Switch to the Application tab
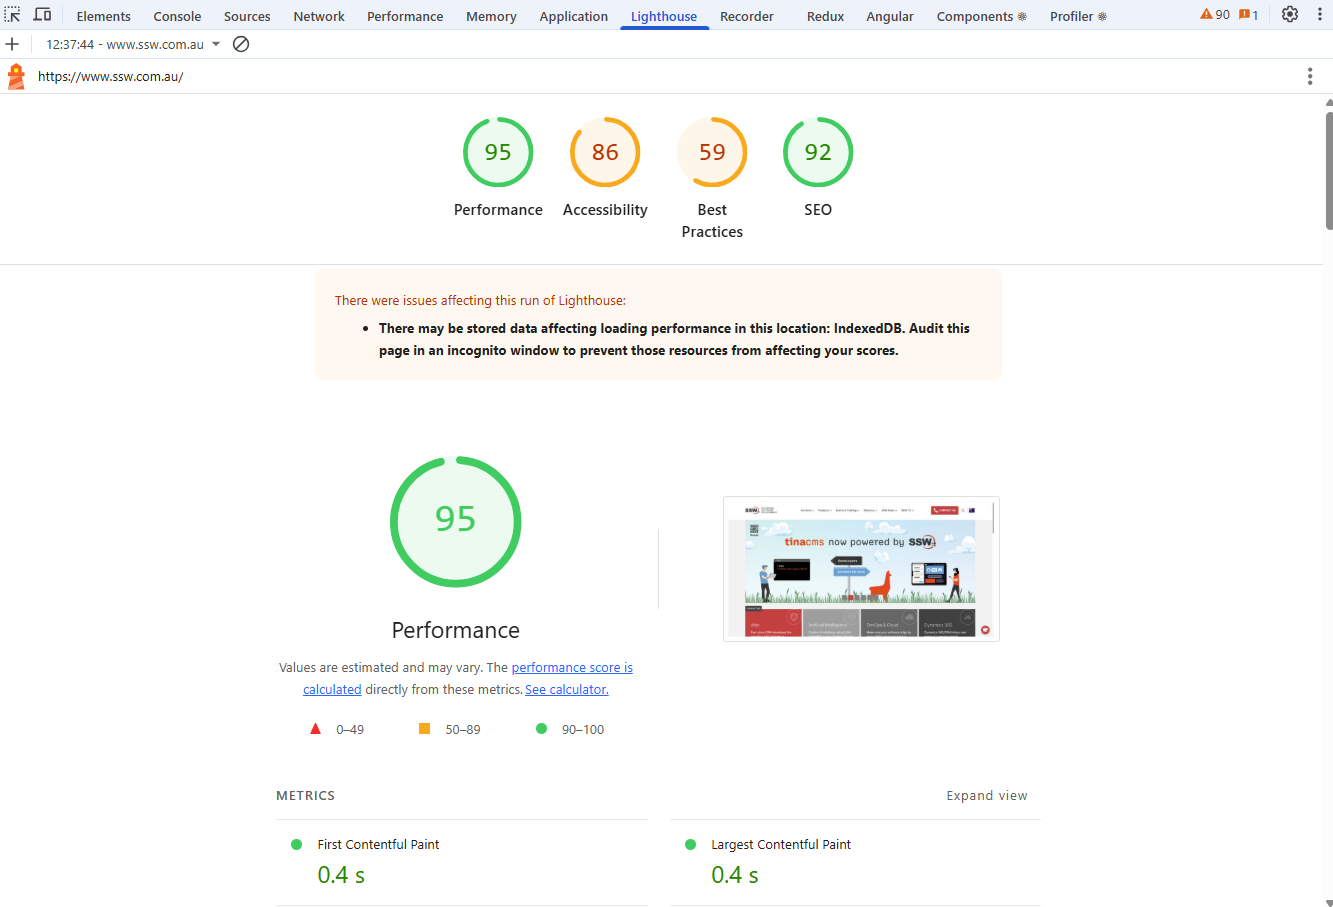Image resolution: width=1333 pixels, height=907 pixels. [x=573, y=16]
